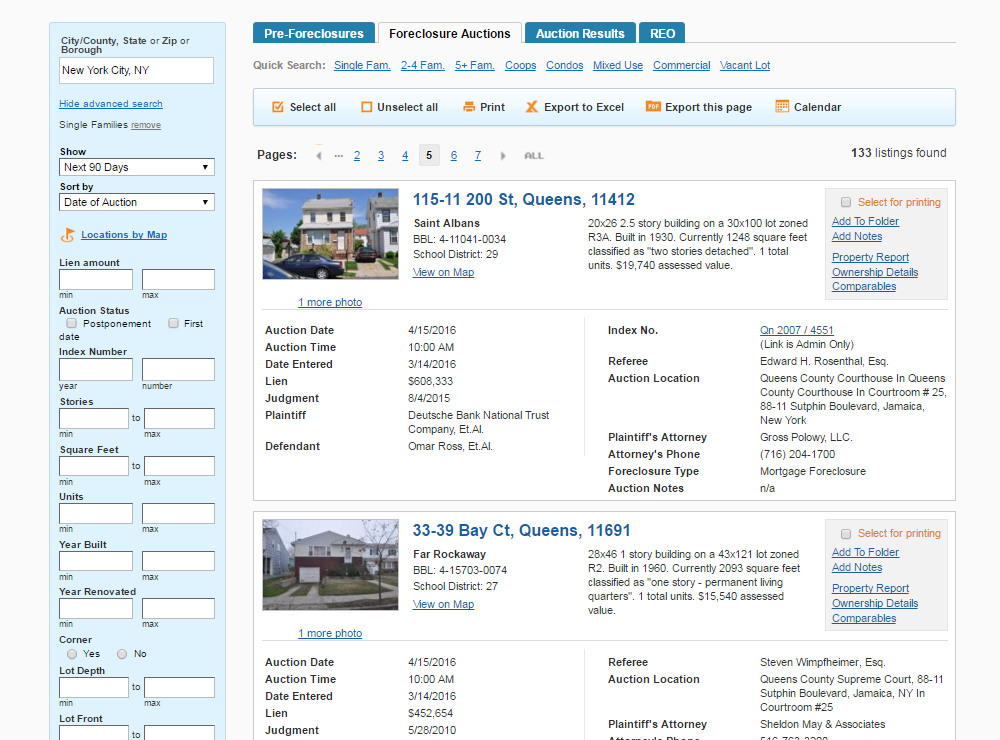Go to previous page using arrow
This screenshot has height=740, width=1000.
pos(318,156)
